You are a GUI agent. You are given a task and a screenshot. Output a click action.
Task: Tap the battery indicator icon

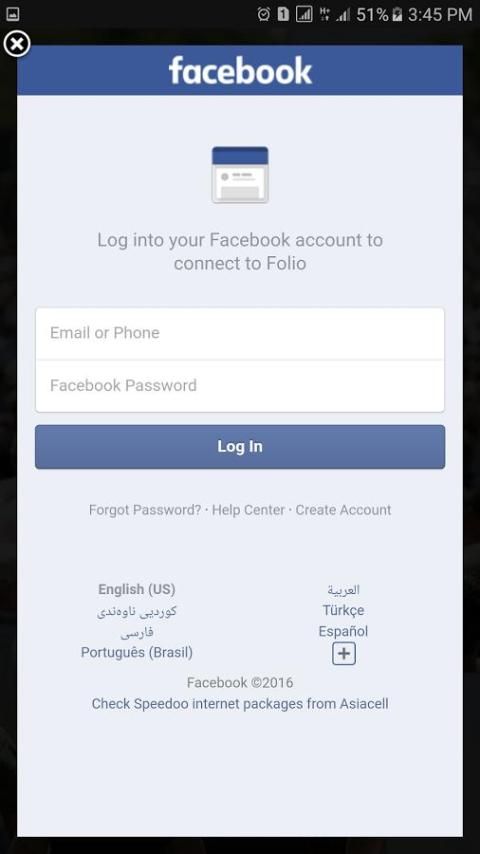coord(397,14)
